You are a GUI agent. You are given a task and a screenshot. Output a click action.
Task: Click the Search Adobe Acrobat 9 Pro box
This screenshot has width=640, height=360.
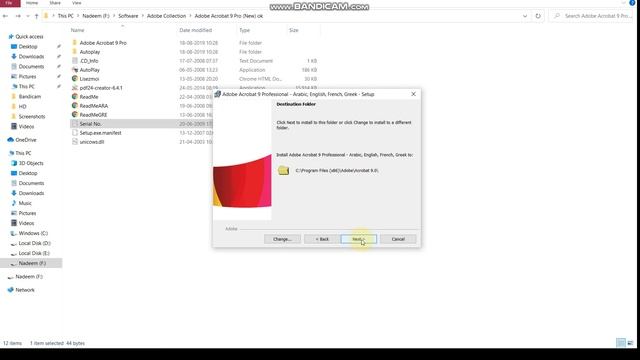pyautogui.click(x=591, y=16)
